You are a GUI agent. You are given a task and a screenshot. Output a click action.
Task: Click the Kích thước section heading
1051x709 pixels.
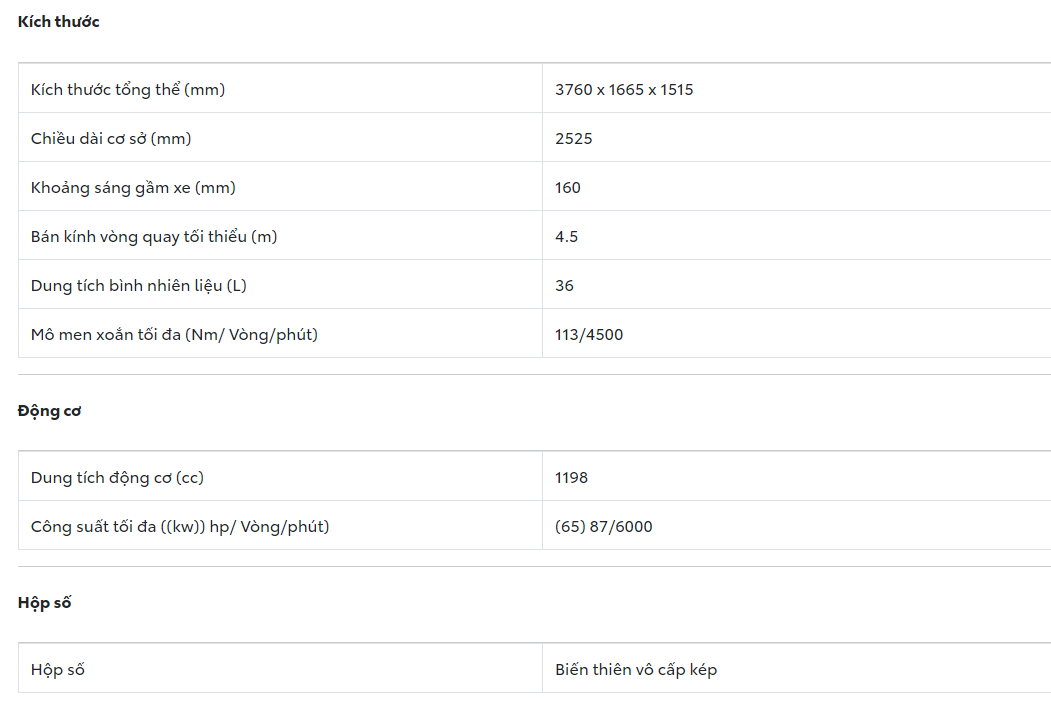58,22
